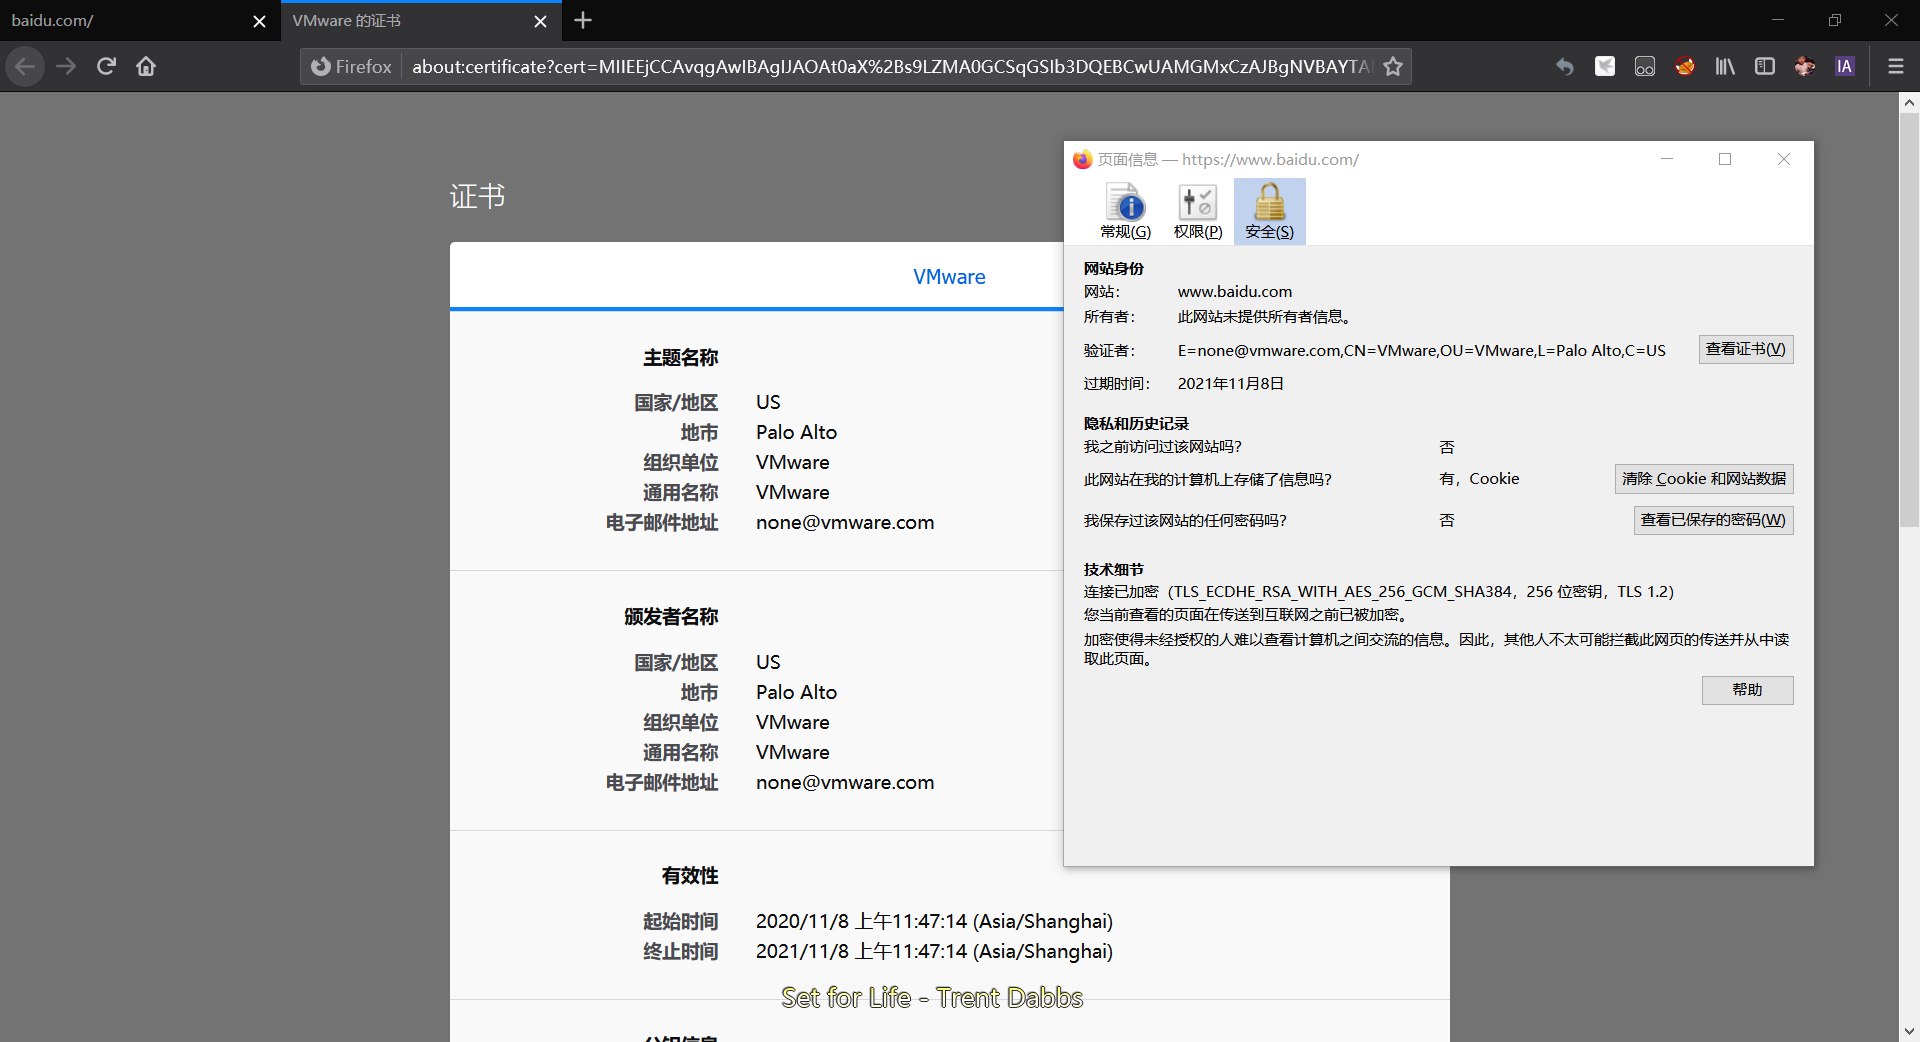This screenshot has height=1042, width=1920.
Task: Click the Firefox logo in page info title bar
Action: (x=1082, y=159)
